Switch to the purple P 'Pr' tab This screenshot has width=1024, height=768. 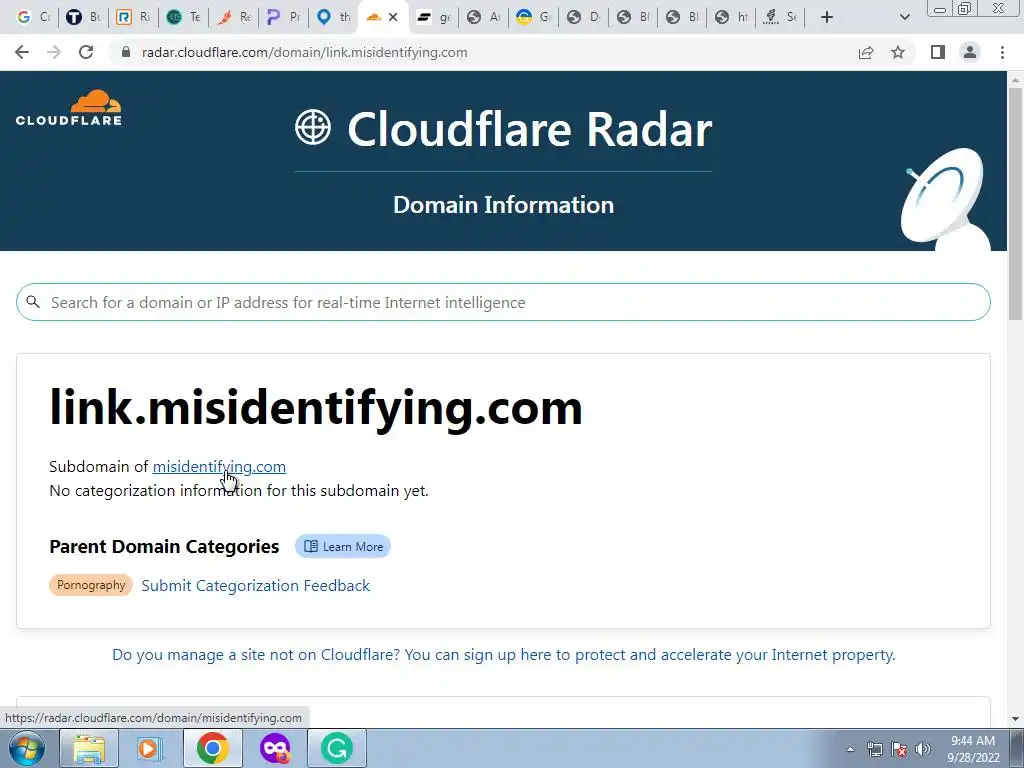pos(284,17)
